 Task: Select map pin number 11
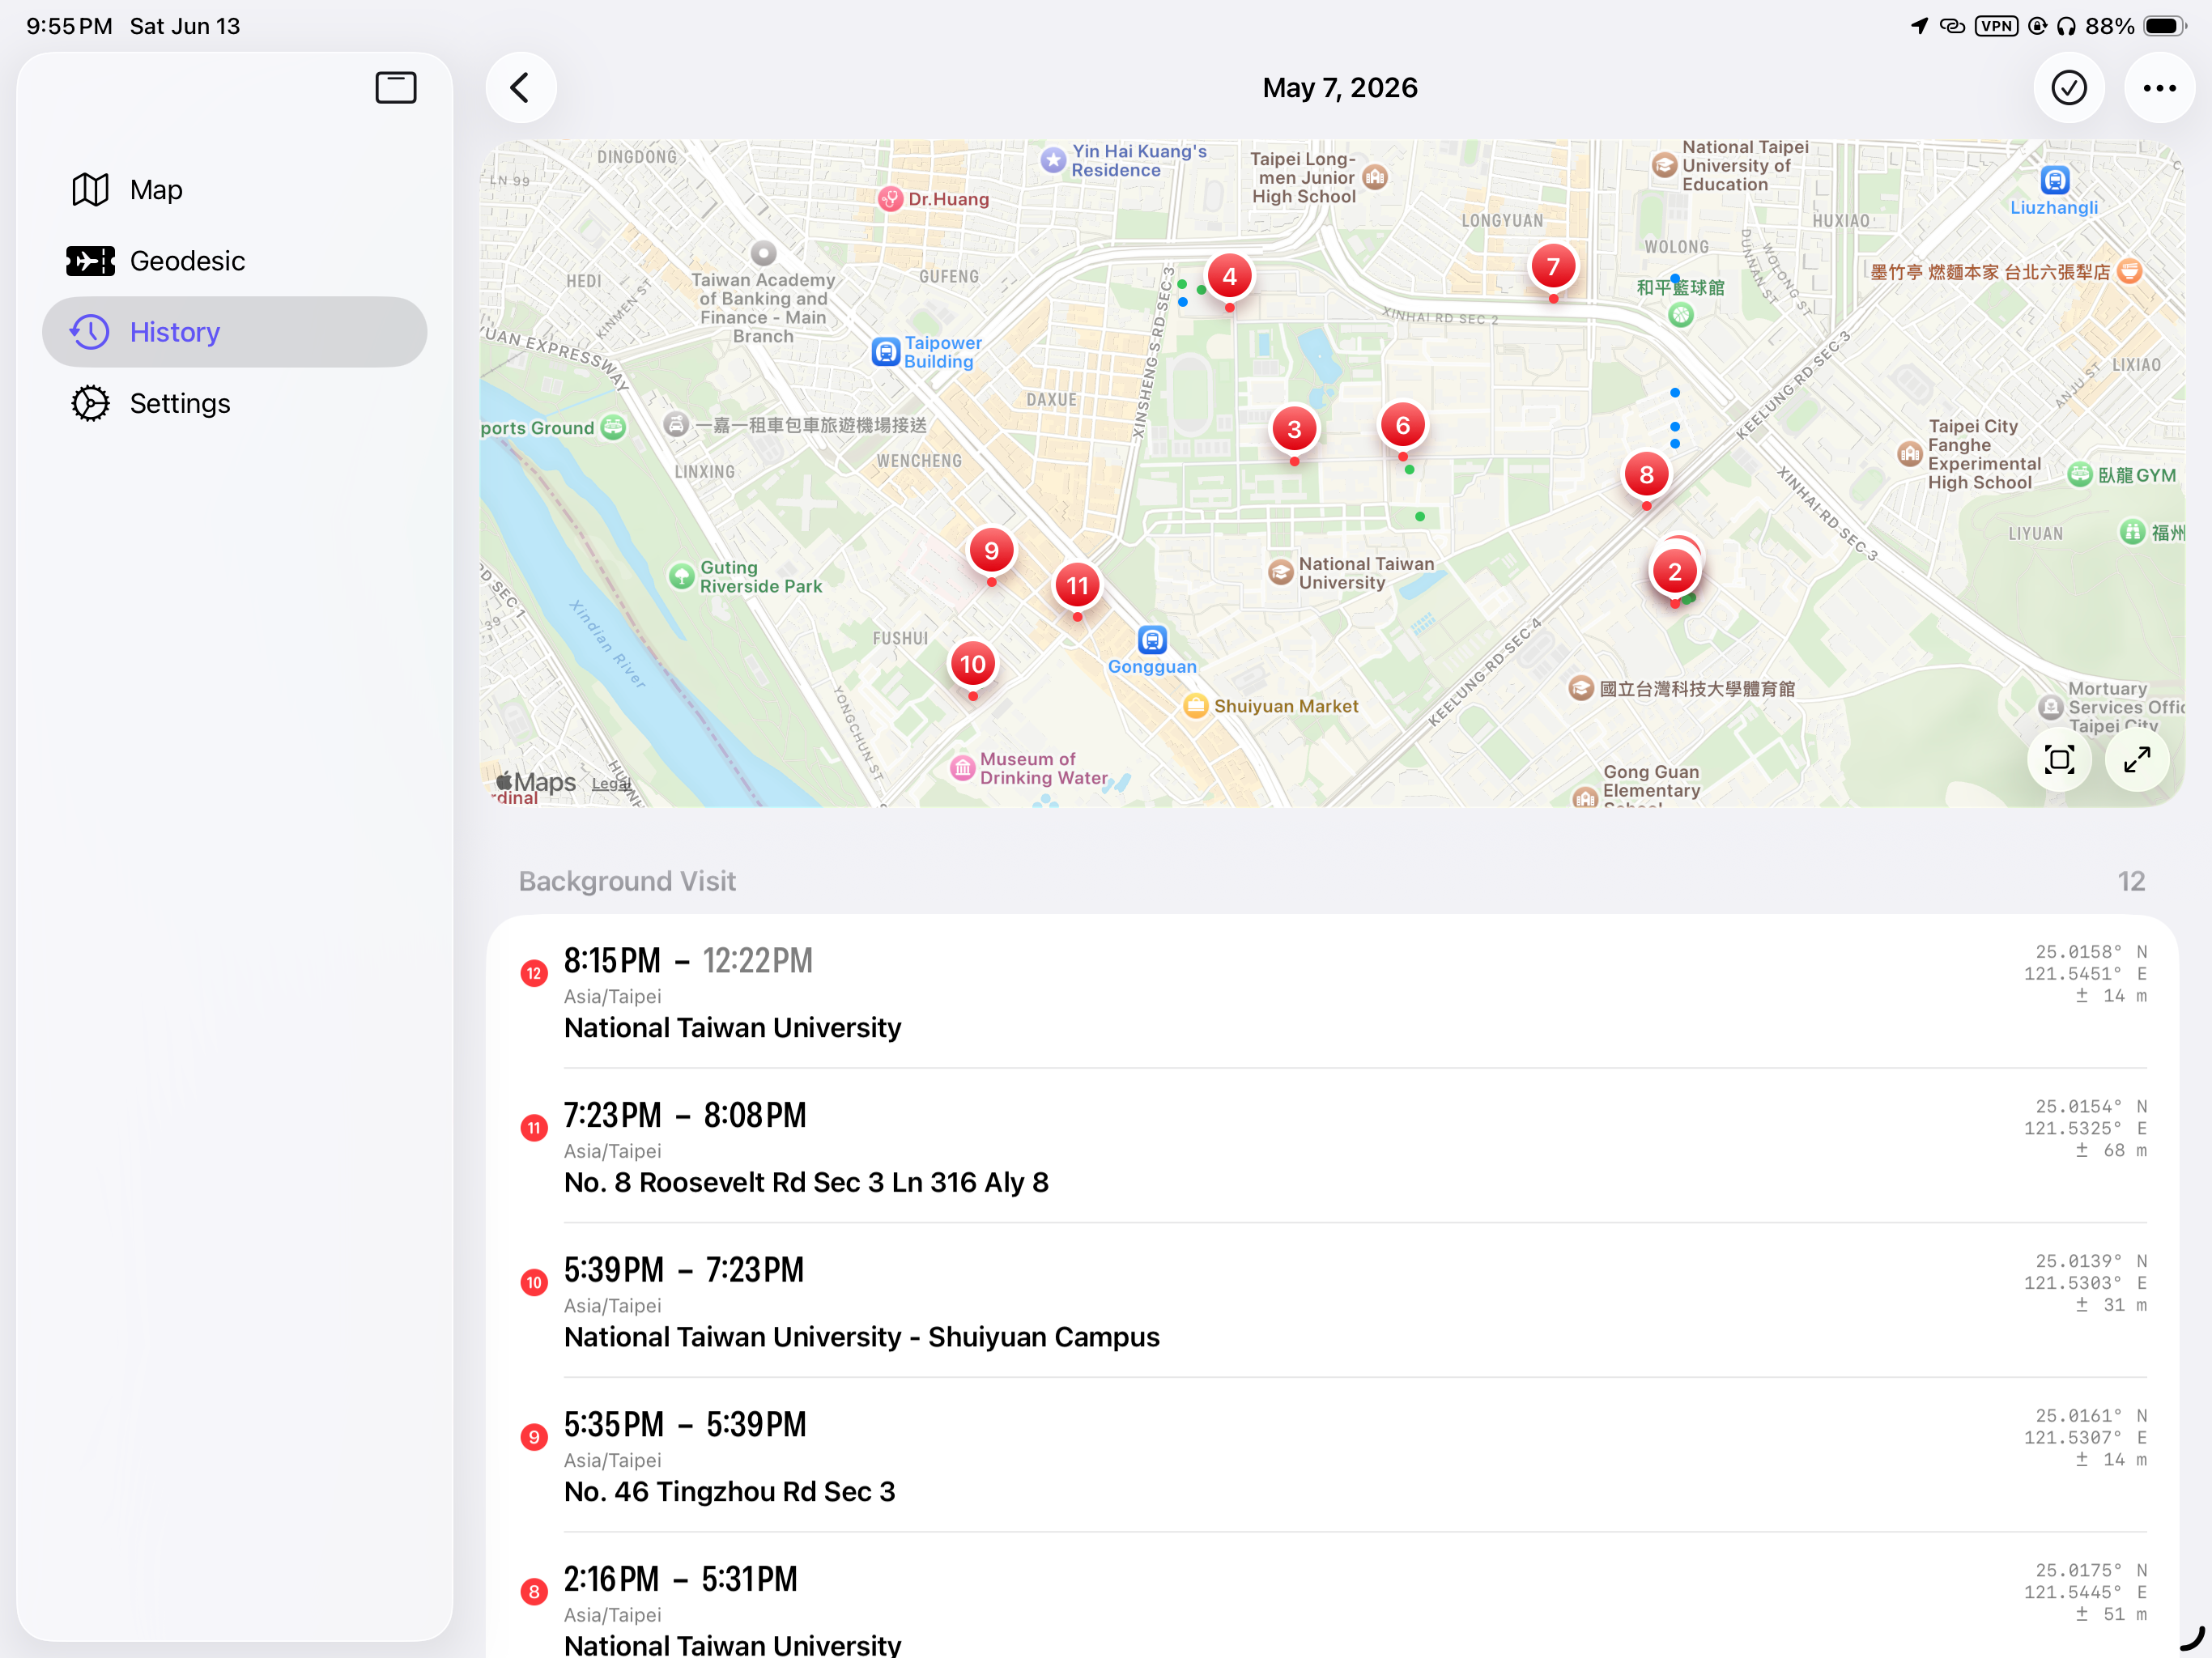point(1077,586)
